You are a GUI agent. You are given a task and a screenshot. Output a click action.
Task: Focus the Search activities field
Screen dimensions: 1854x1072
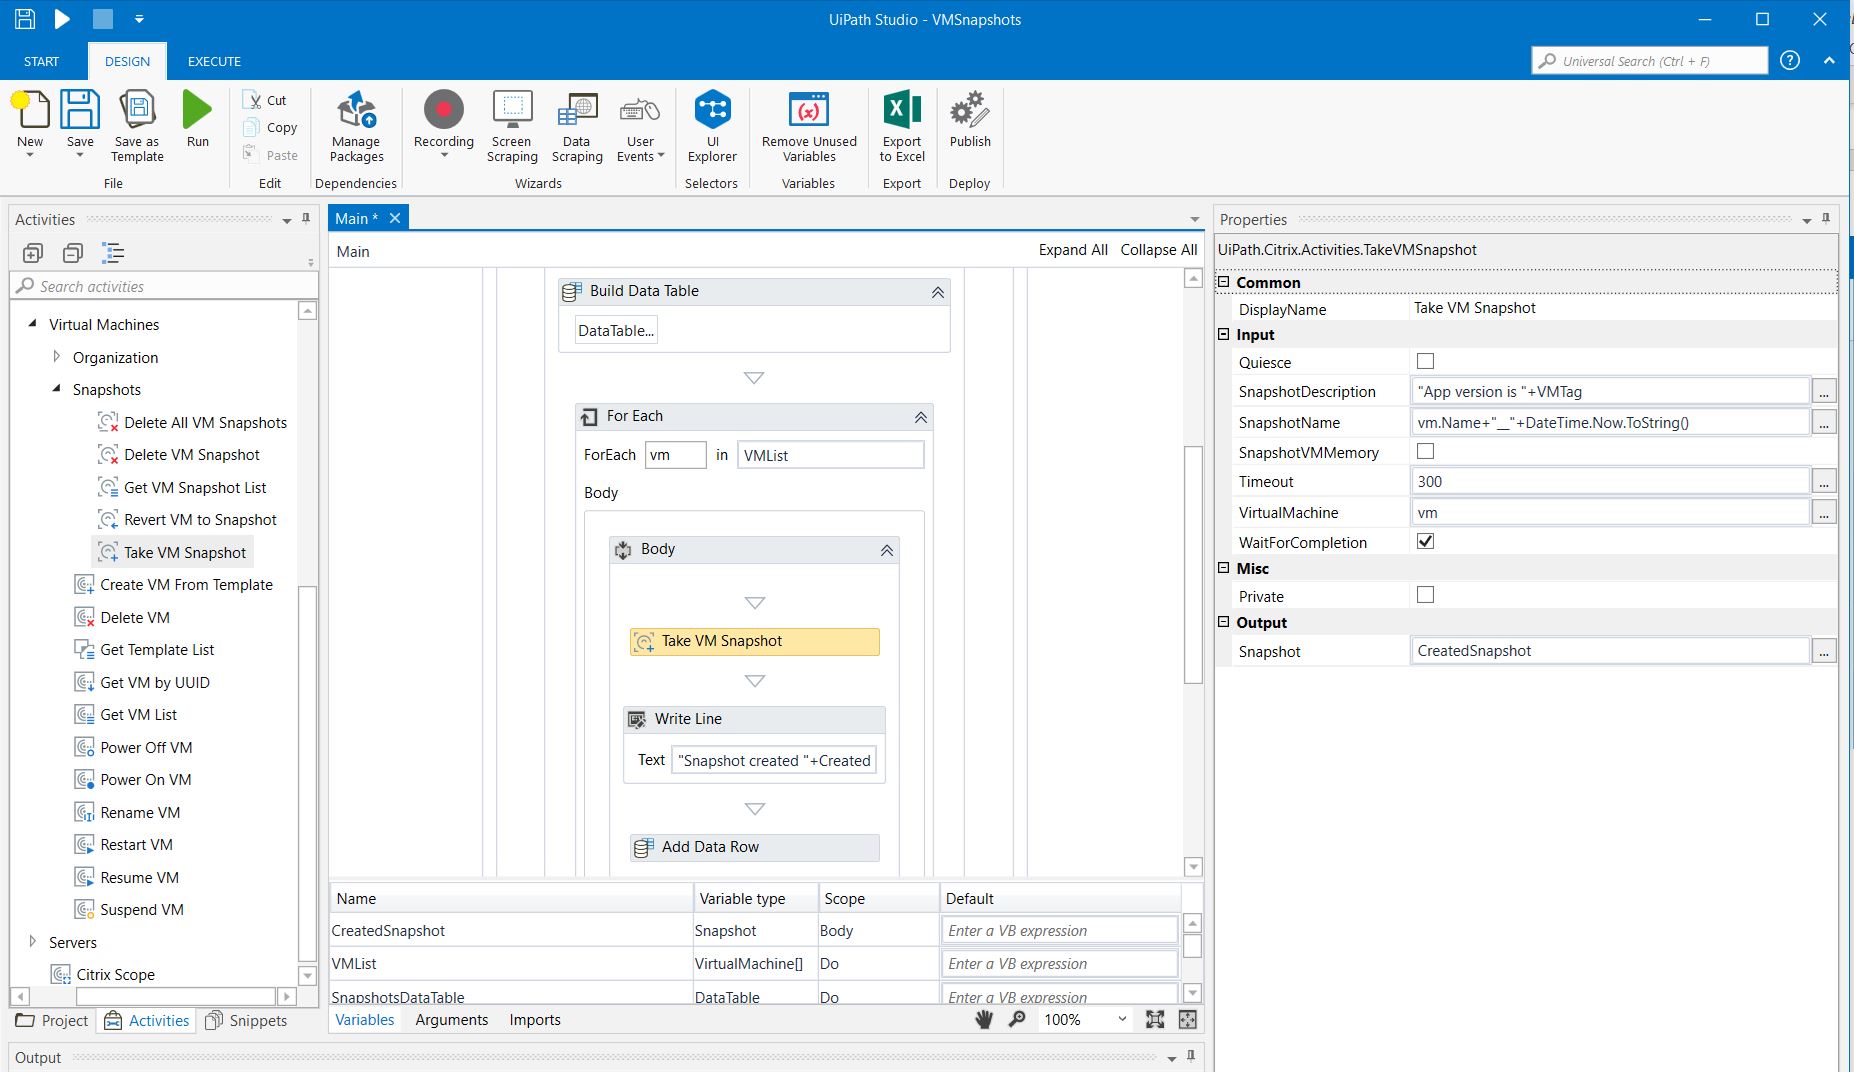(x=165, y=286)
